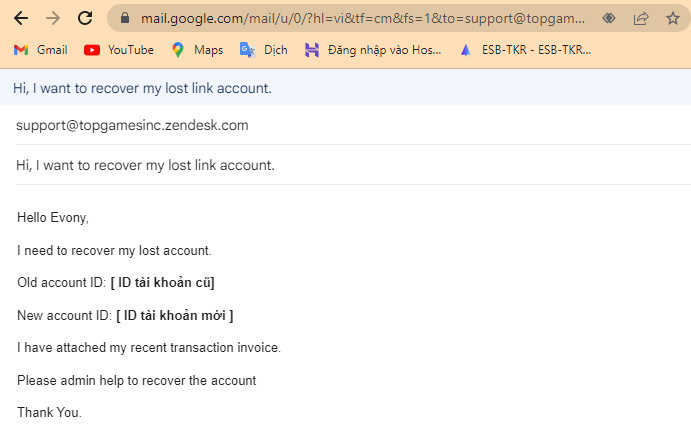Place cursor on [ ID tài khoản cũ] placeholder
This screenshot has height=439, width=691.
click(163, 282)
